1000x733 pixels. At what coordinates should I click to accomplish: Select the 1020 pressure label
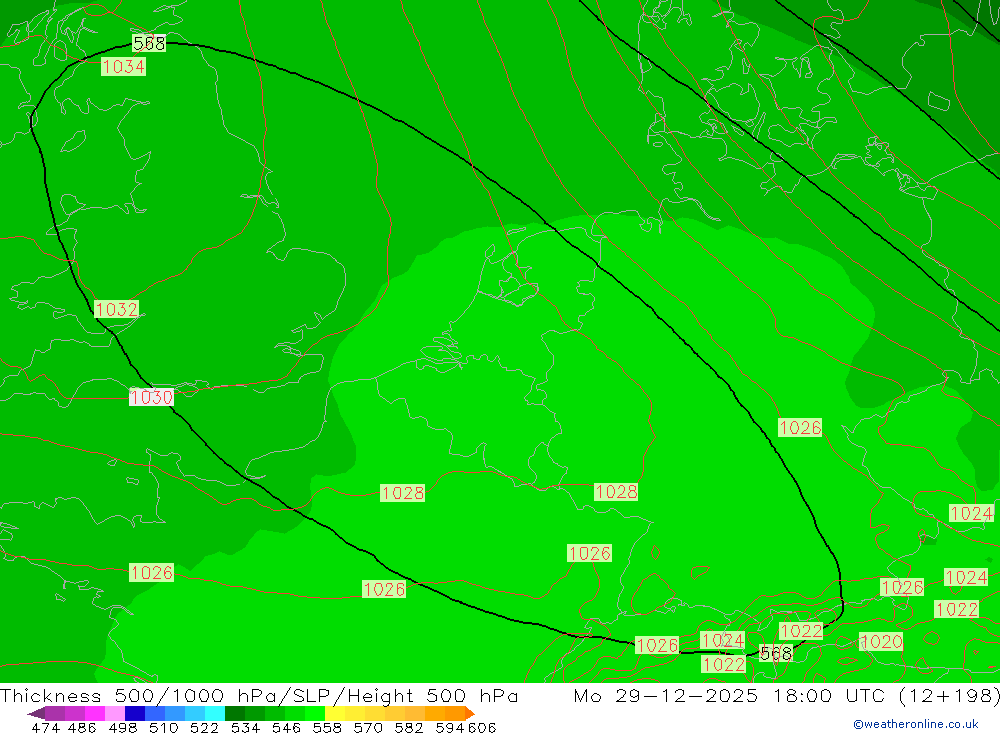881,642
